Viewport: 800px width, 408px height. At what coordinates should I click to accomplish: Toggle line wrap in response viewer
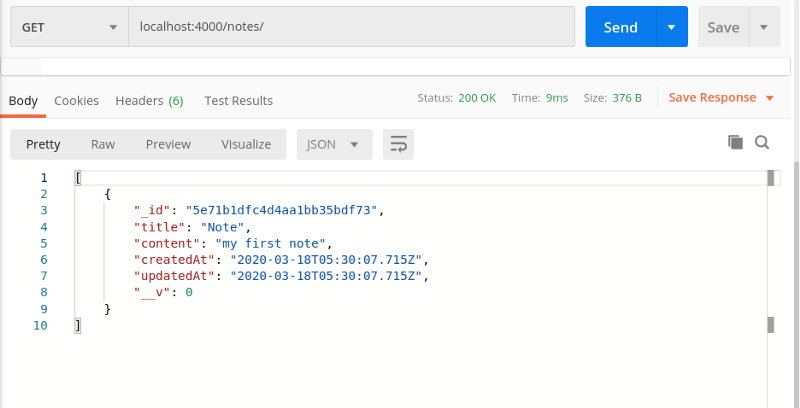click(398, 144)
